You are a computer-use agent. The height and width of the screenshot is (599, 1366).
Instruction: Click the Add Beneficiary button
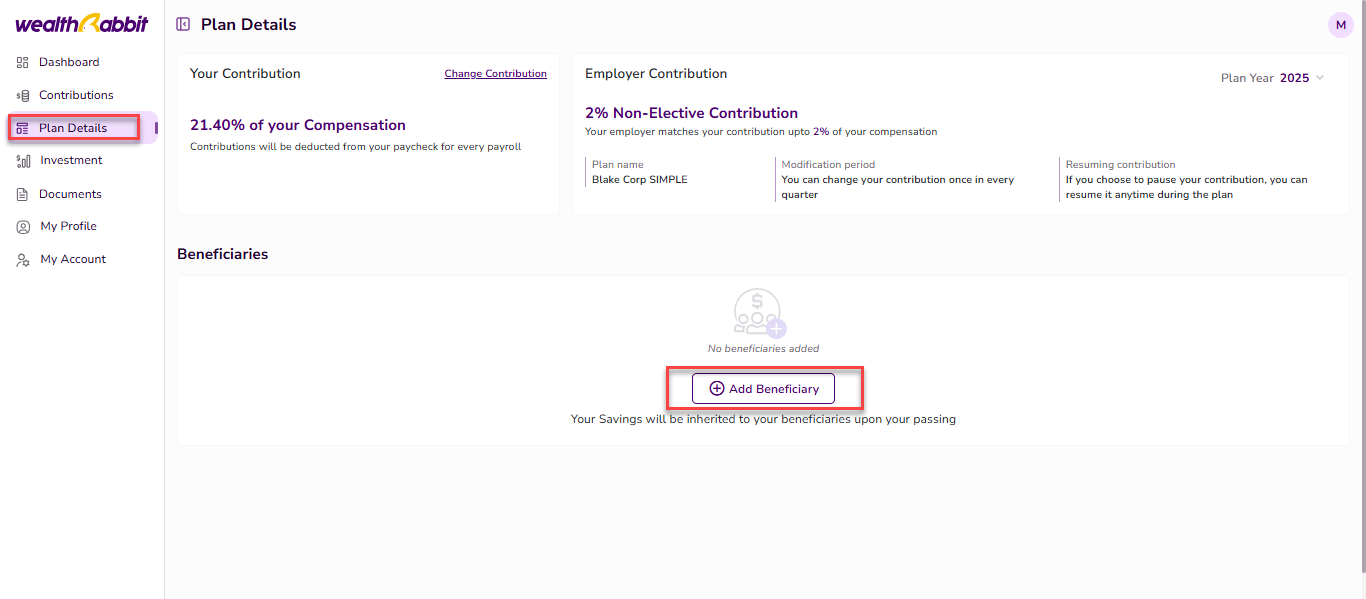763,388
